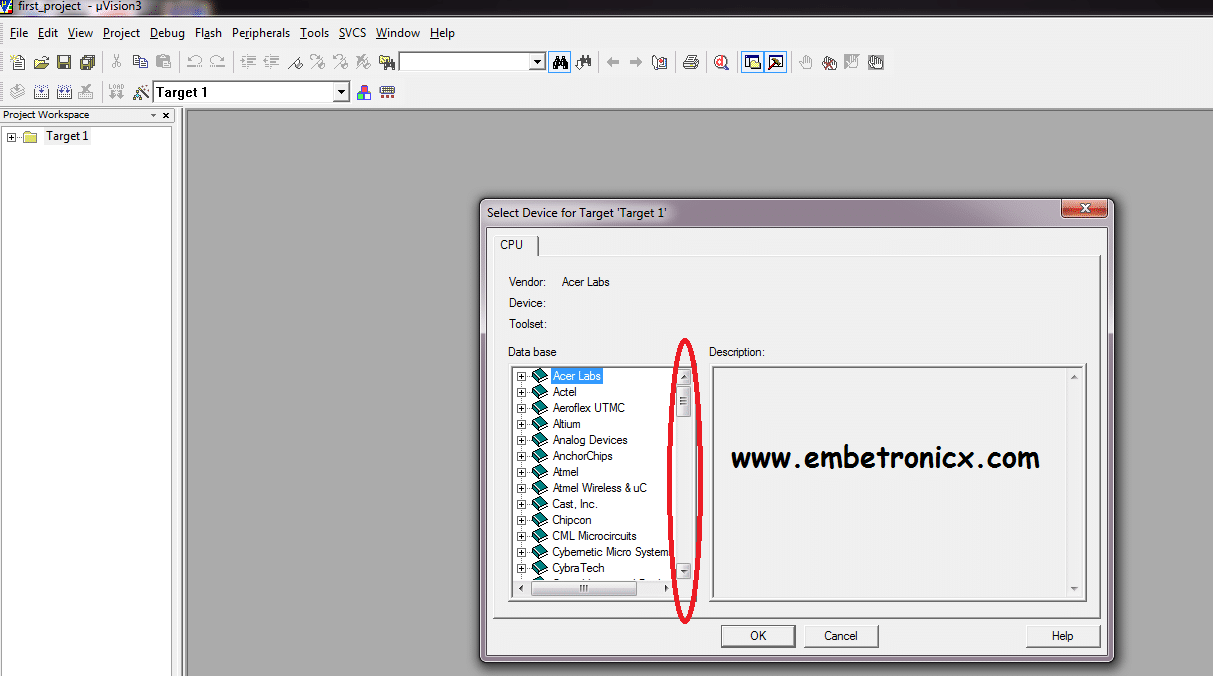
Task: Click Description box scrollbar up arrow
Action: [1074, 377]
